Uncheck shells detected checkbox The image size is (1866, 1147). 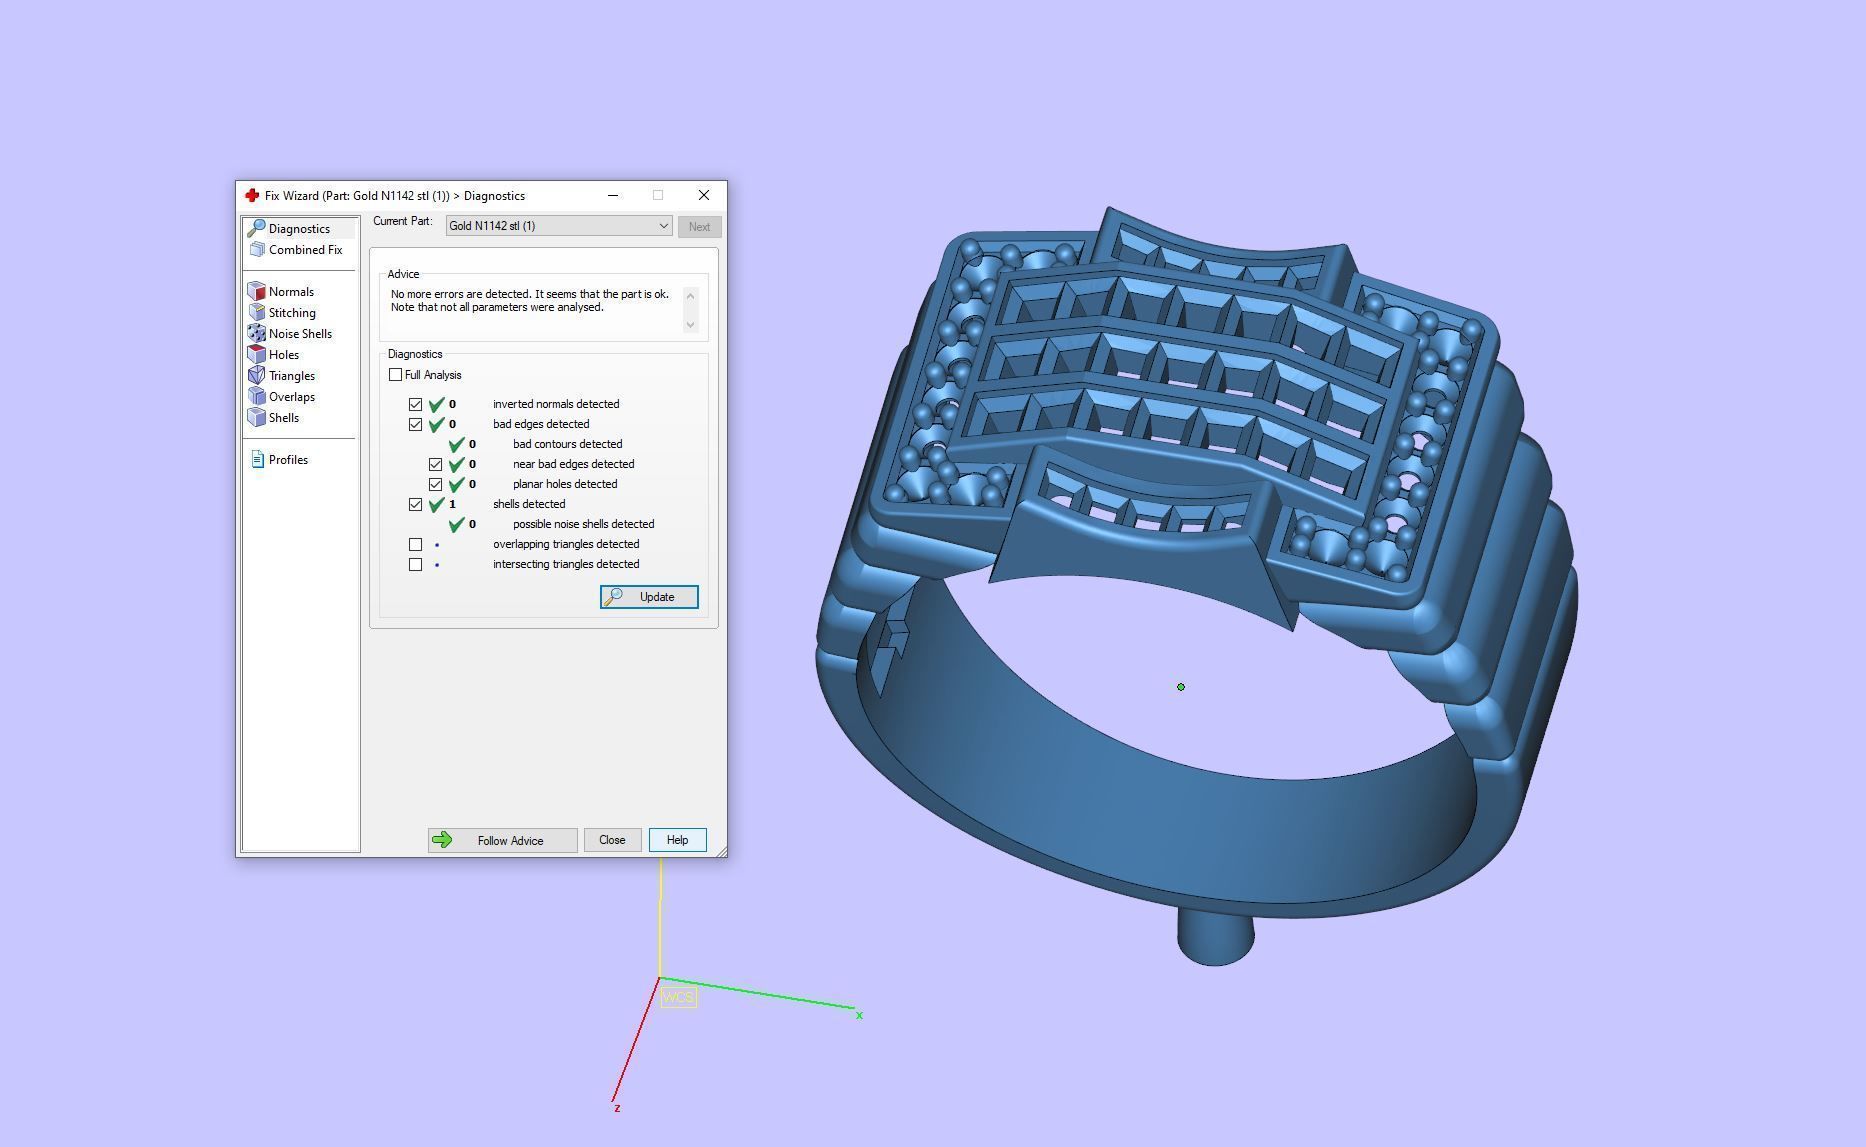pos(416,505)
